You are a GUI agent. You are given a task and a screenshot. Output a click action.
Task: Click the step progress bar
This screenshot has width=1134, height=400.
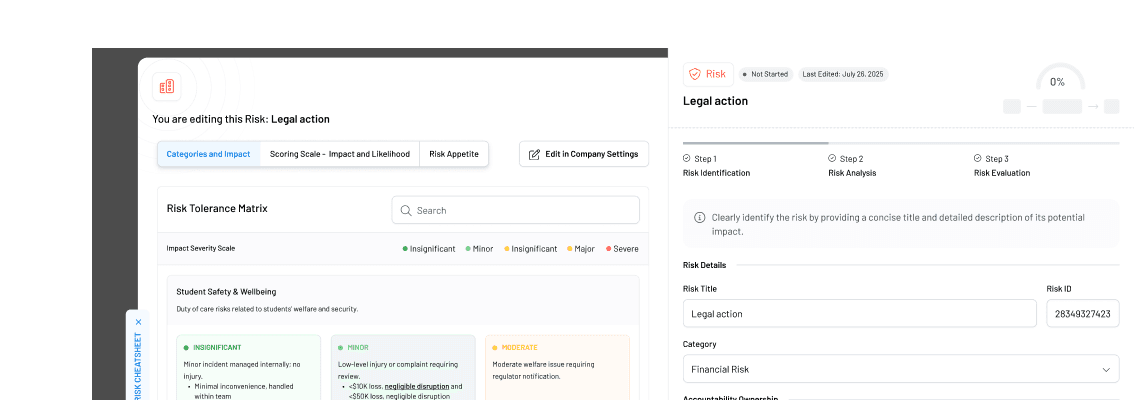coord(901,143)
